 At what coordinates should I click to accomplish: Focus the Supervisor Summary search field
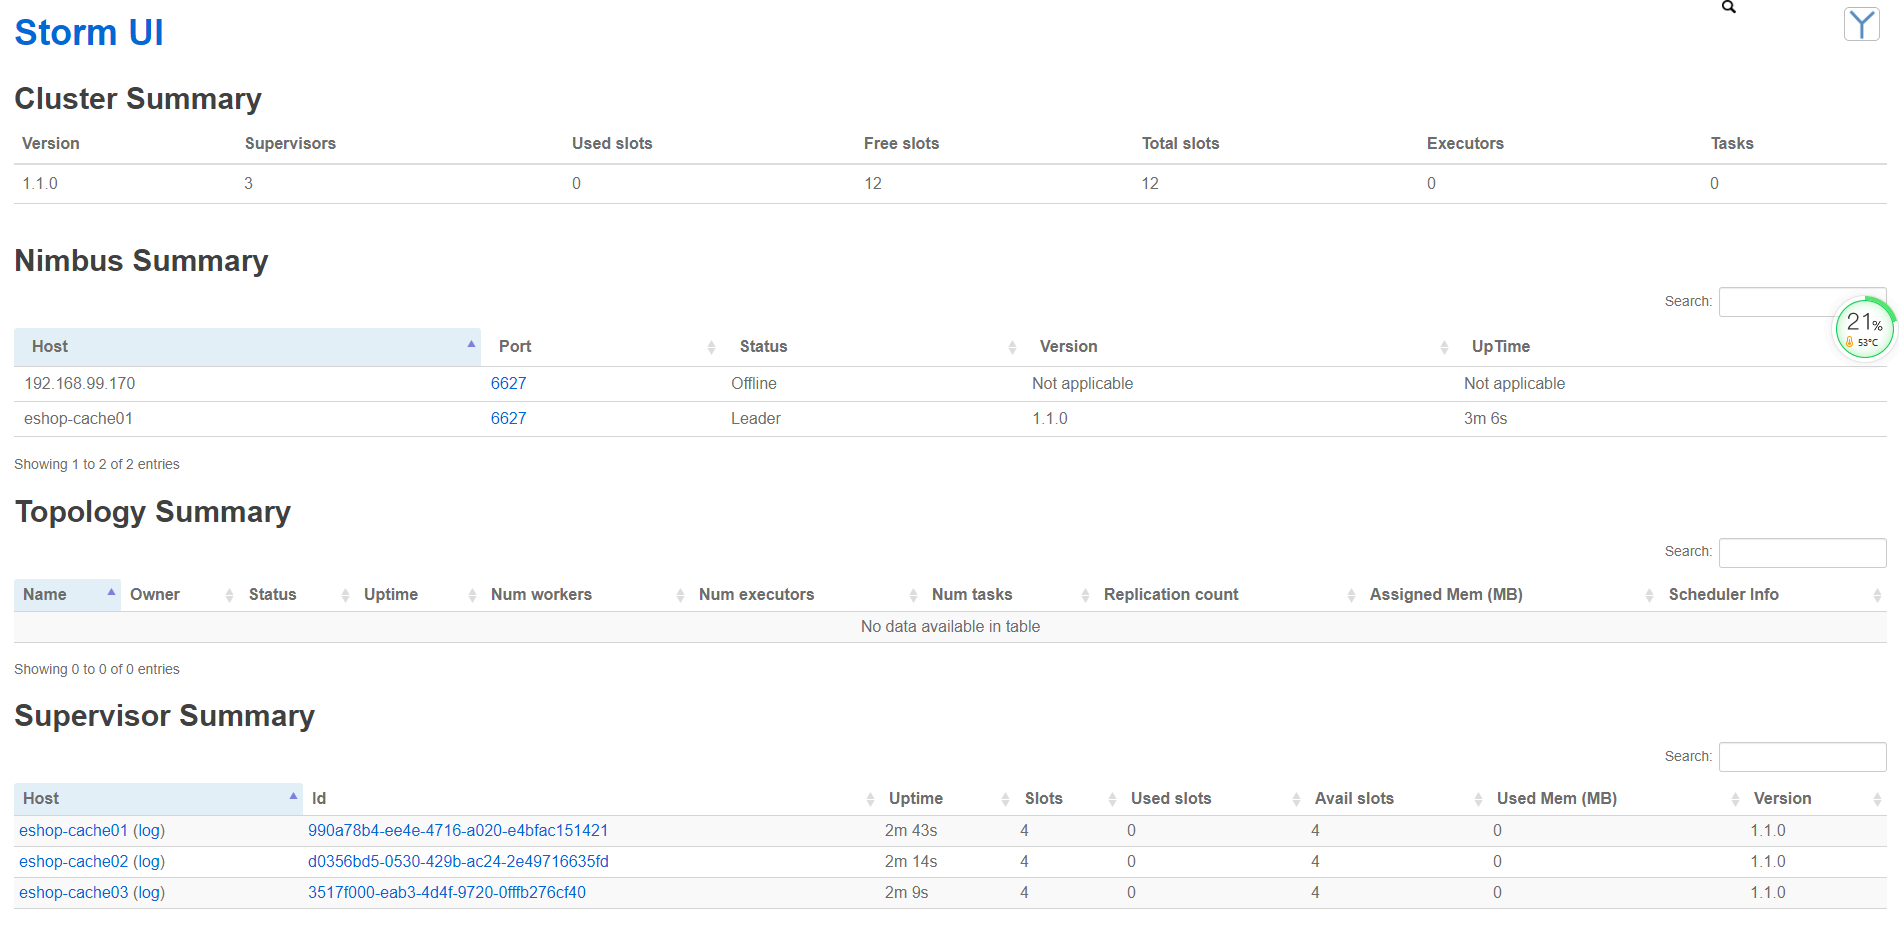click(x=1802, y=756)
